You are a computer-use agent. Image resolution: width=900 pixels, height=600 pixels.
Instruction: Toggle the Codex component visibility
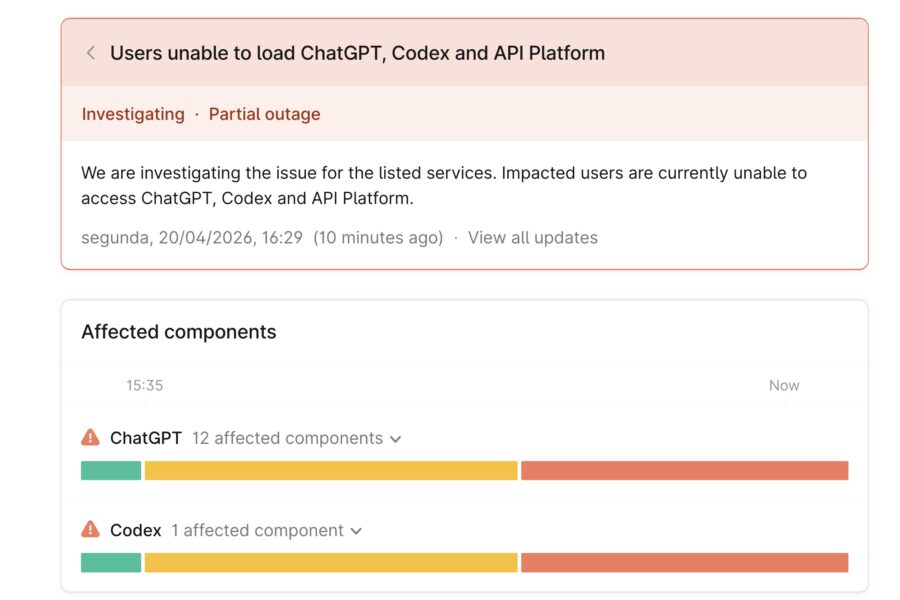(x=357, y=531)
